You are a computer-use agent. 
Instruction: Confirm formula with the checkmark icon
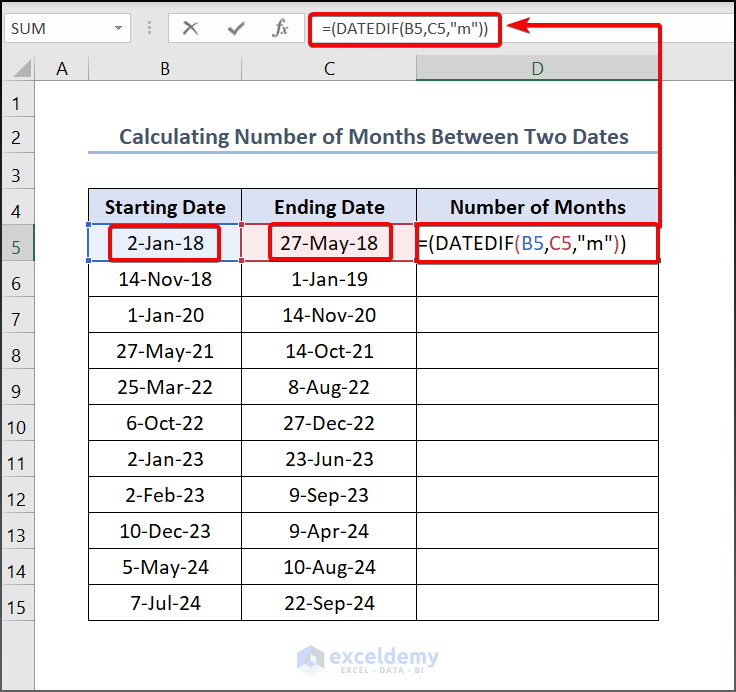[x=236, y=29]
